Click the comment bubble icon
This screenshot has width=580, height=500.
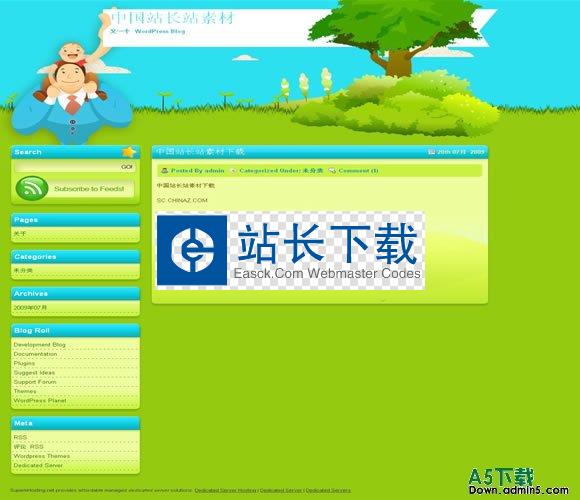point(332,170)
